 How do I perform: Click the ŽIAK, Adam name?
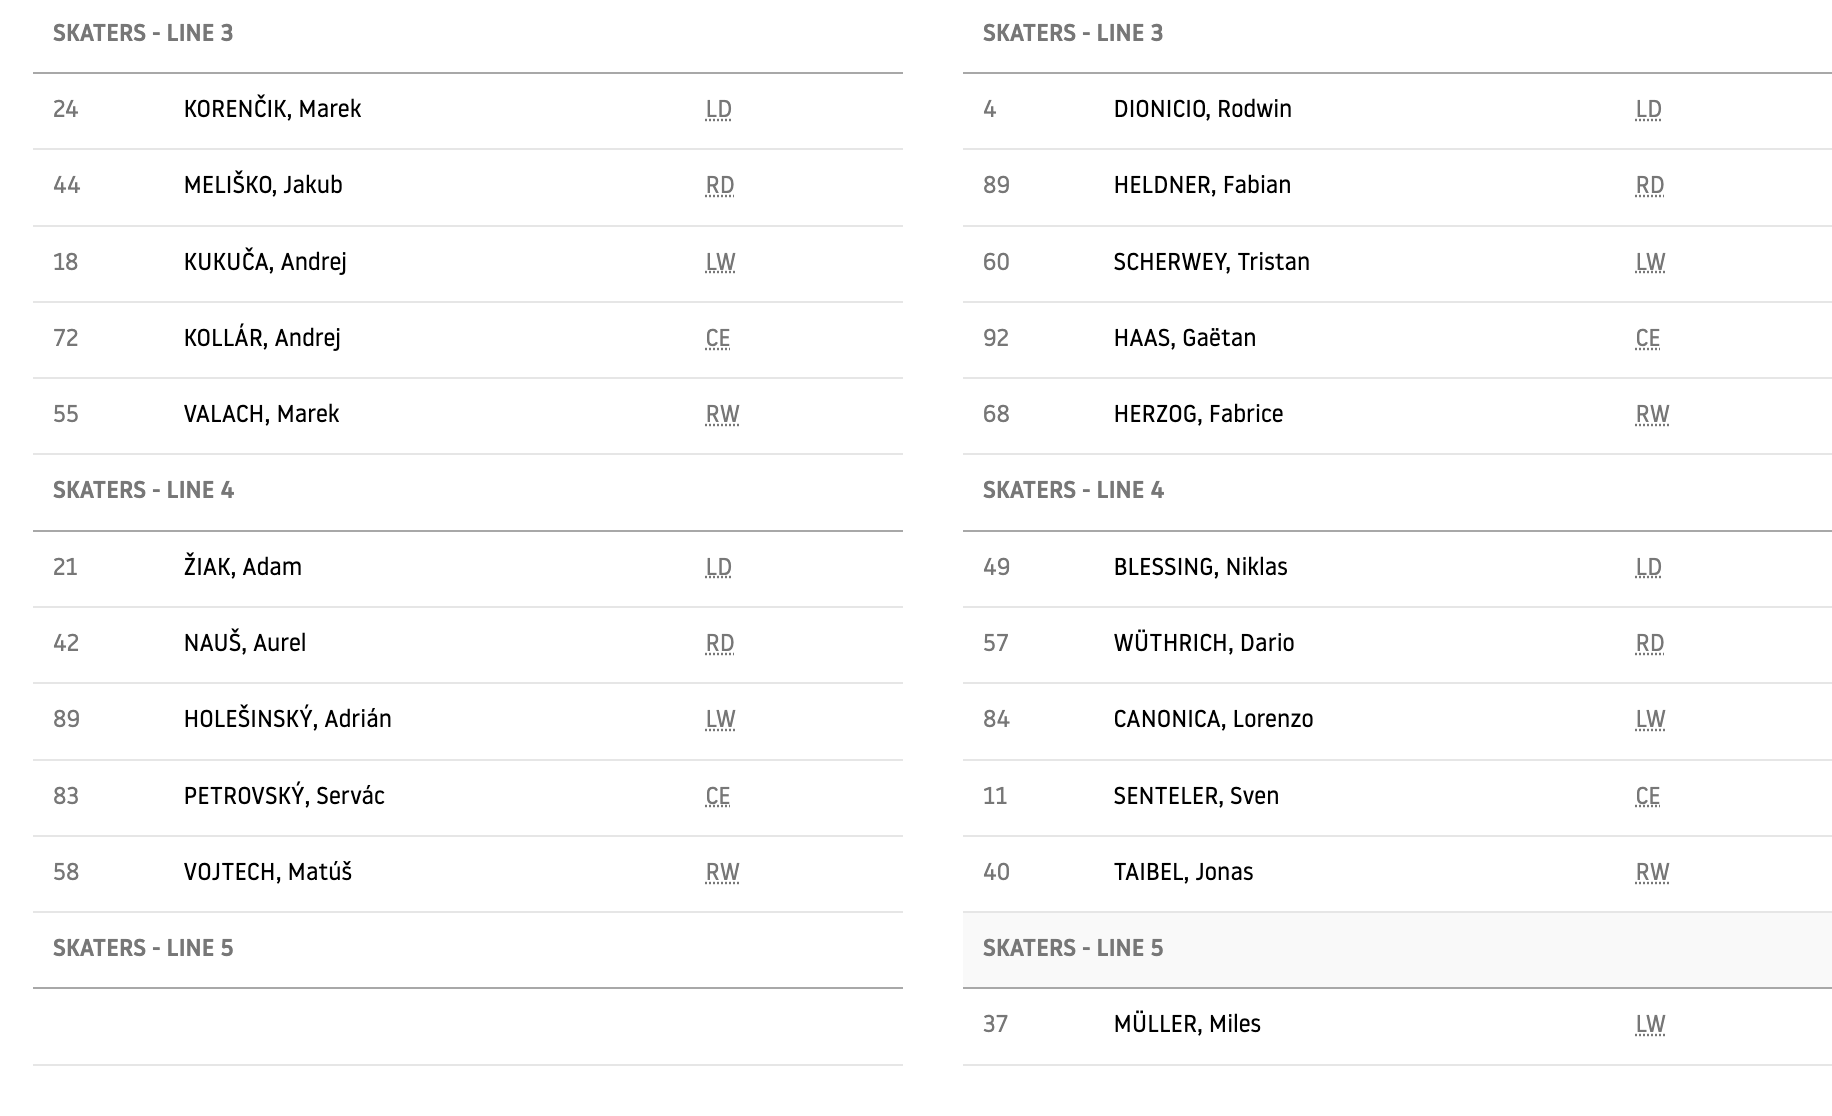coord(243,567)
